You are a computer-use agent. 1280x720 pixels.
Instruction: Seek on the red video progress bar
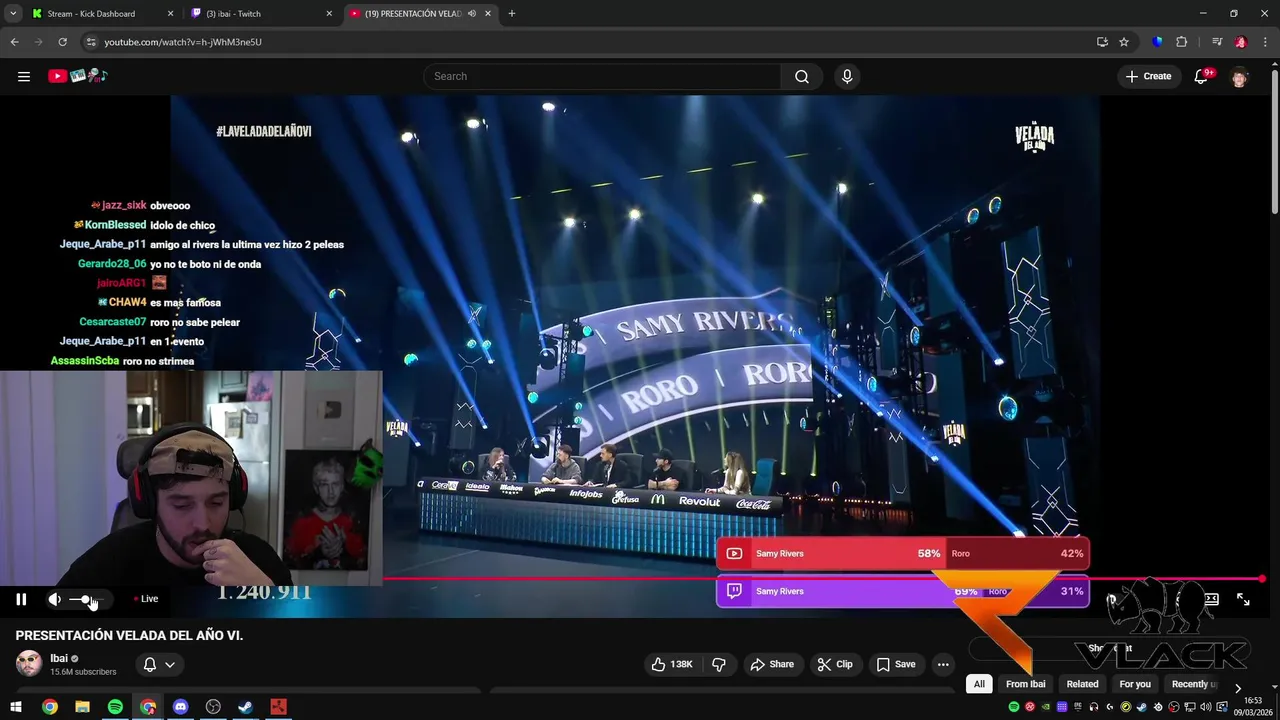point(823,579)
